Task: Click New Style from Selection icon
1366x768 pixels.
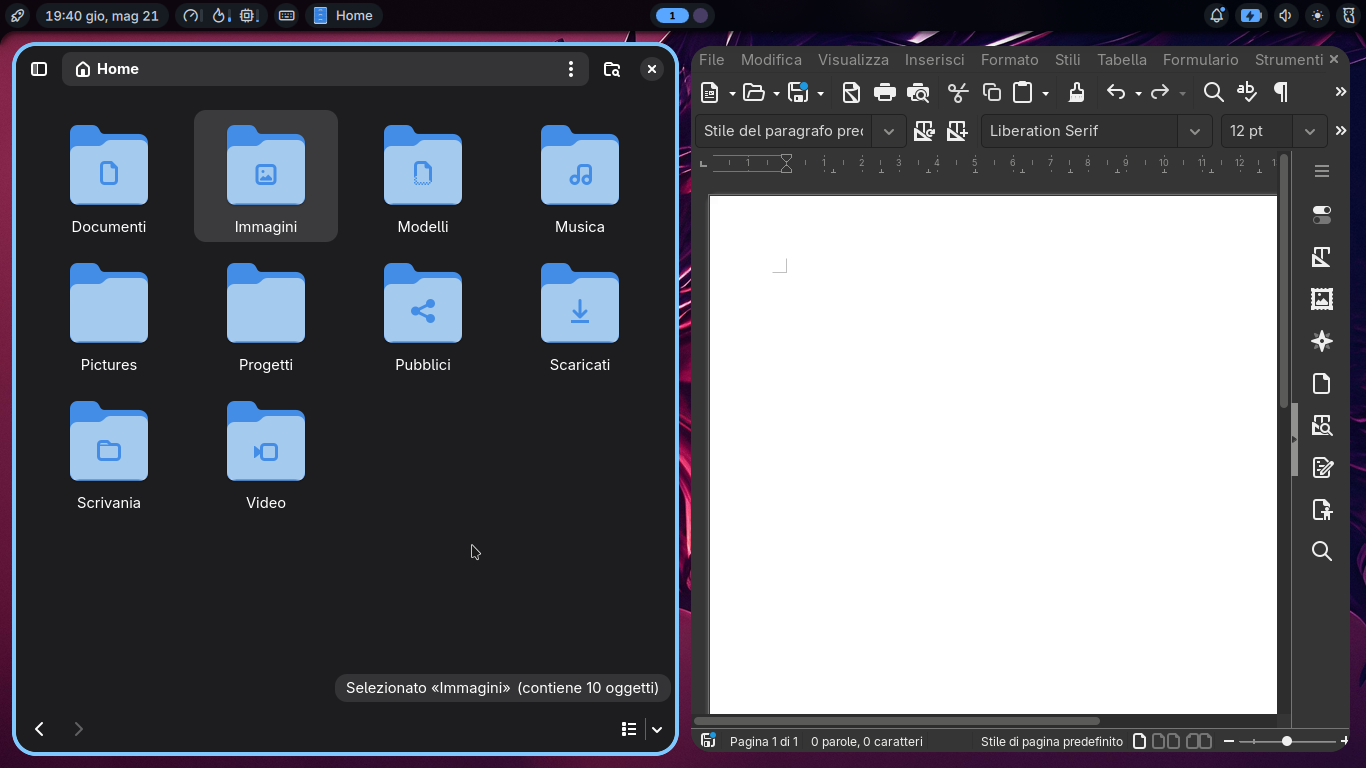Action: pyautogui.click(x=957, y=131)
